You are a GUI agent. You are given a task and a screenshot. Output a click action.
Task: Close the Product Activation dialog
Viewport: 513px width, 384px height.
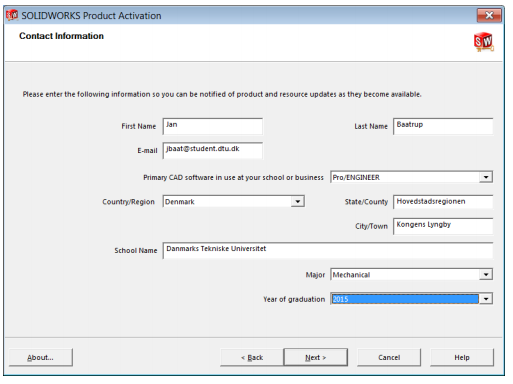489,15
